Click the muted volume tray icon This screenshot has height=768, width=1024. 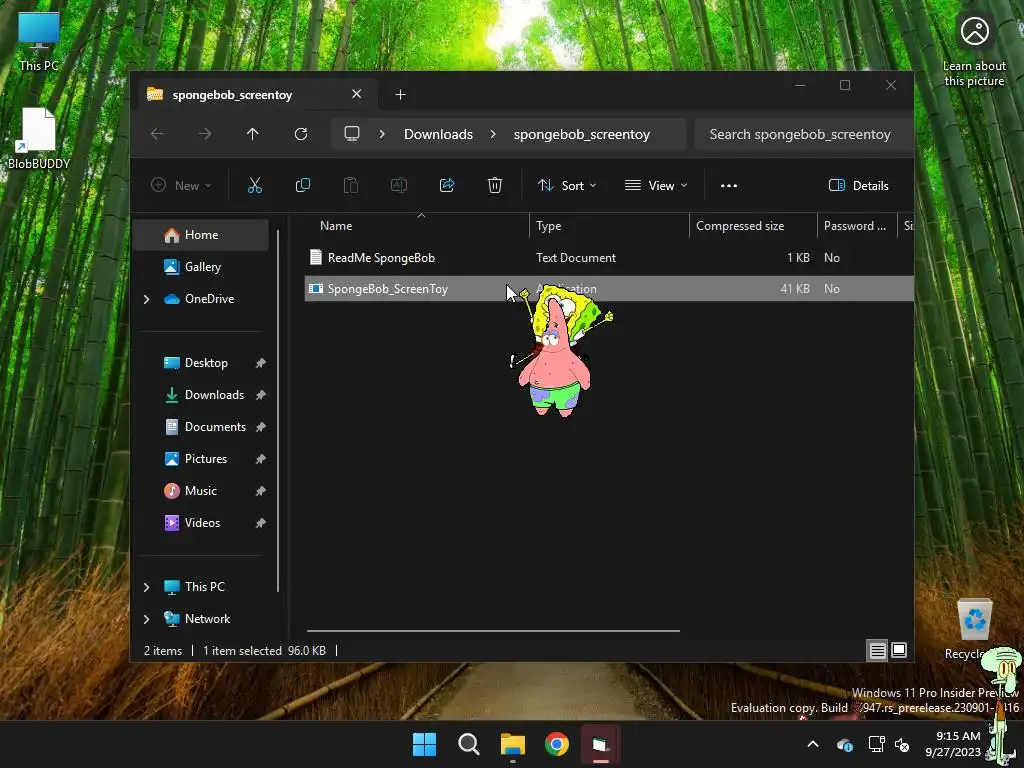[x=902, y=744]
